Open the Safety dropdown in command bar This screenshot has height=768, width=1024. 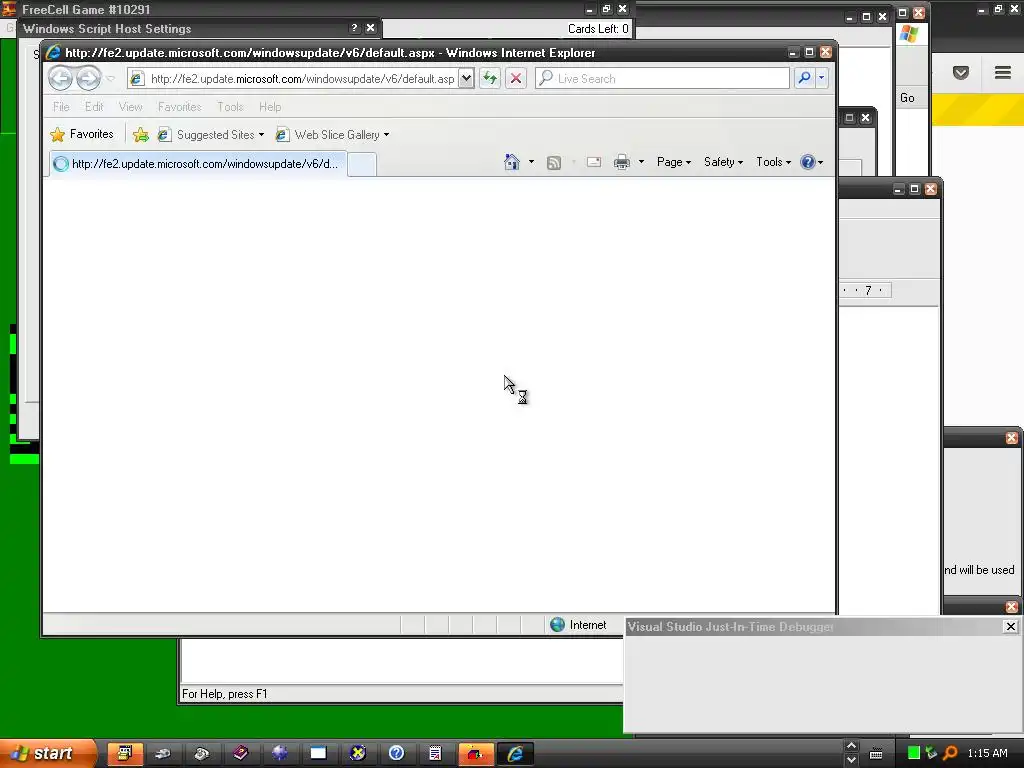(x=723, y=162)
